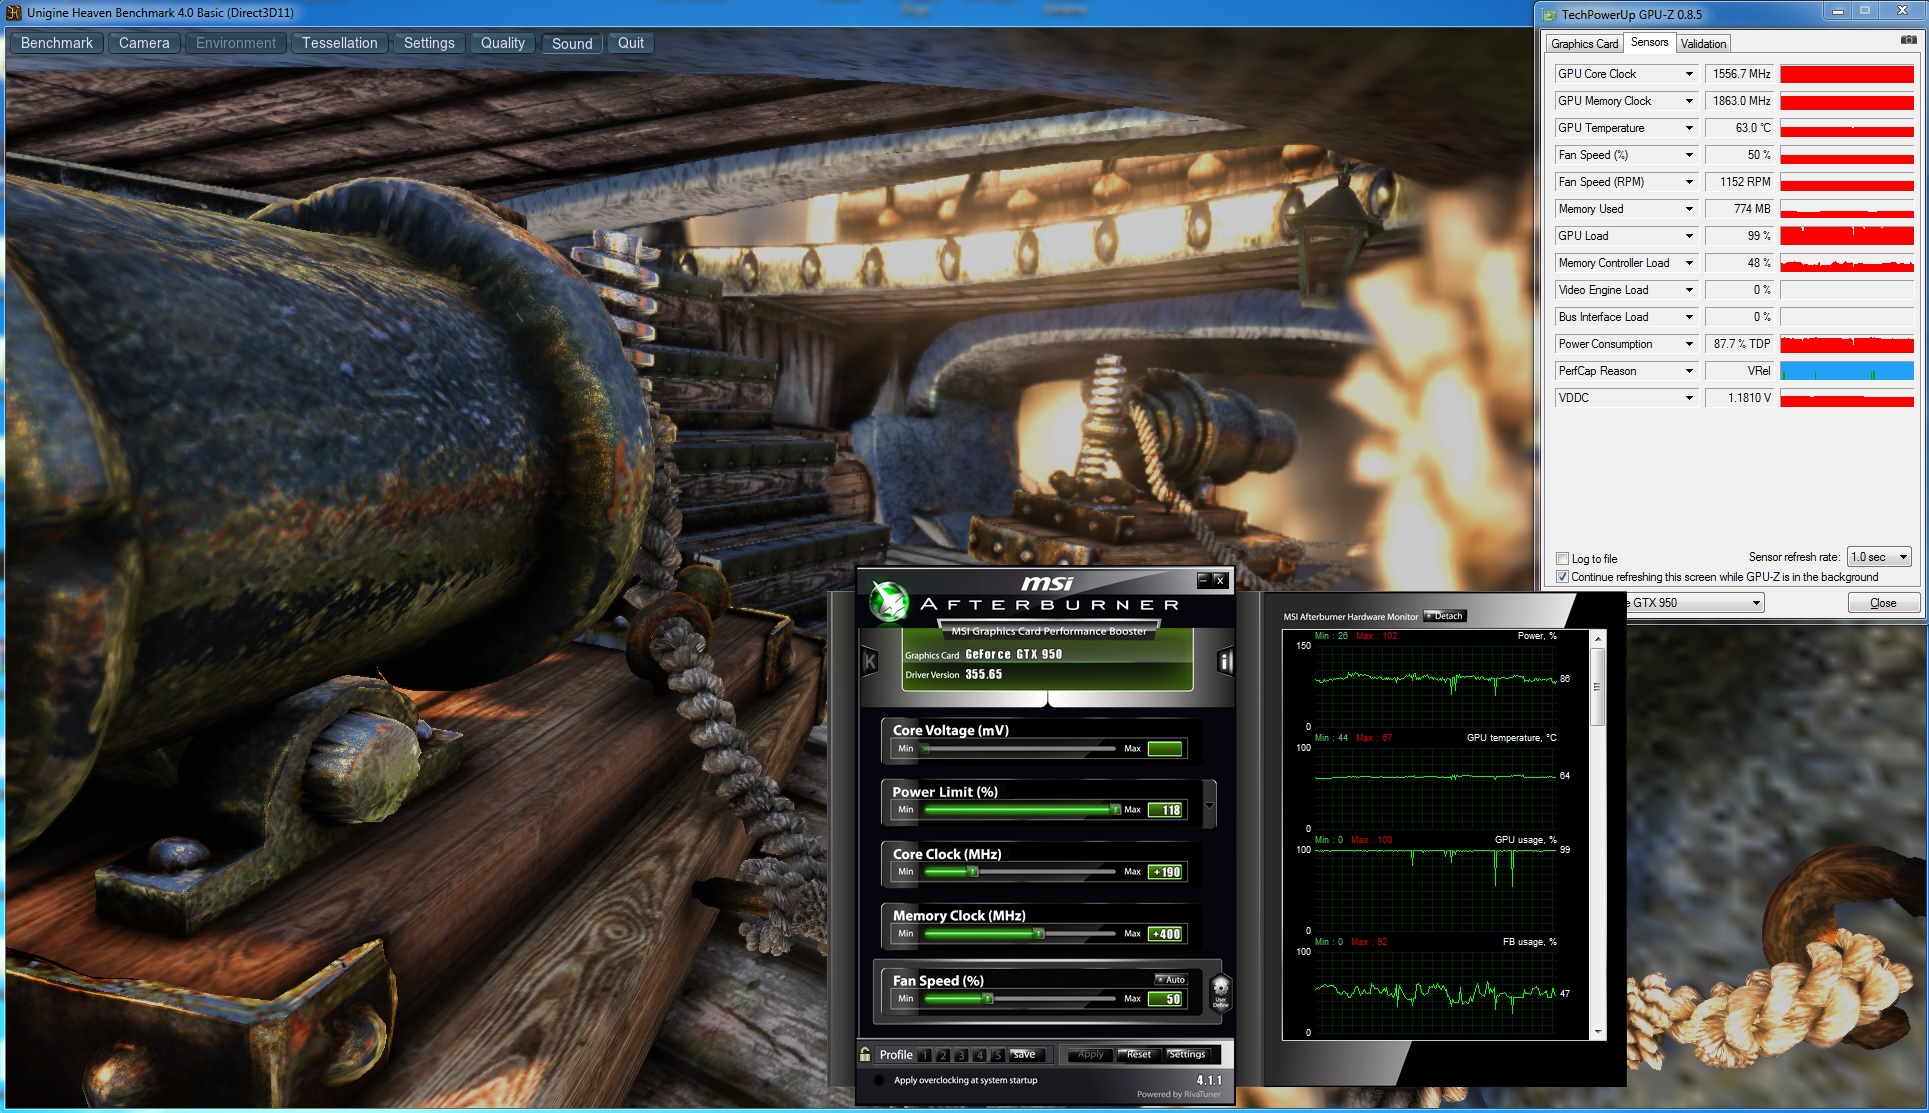Open the Settings menu in Heaven
The width and height of the screenshot is (1929, 1113).
(x=429, y=43)
